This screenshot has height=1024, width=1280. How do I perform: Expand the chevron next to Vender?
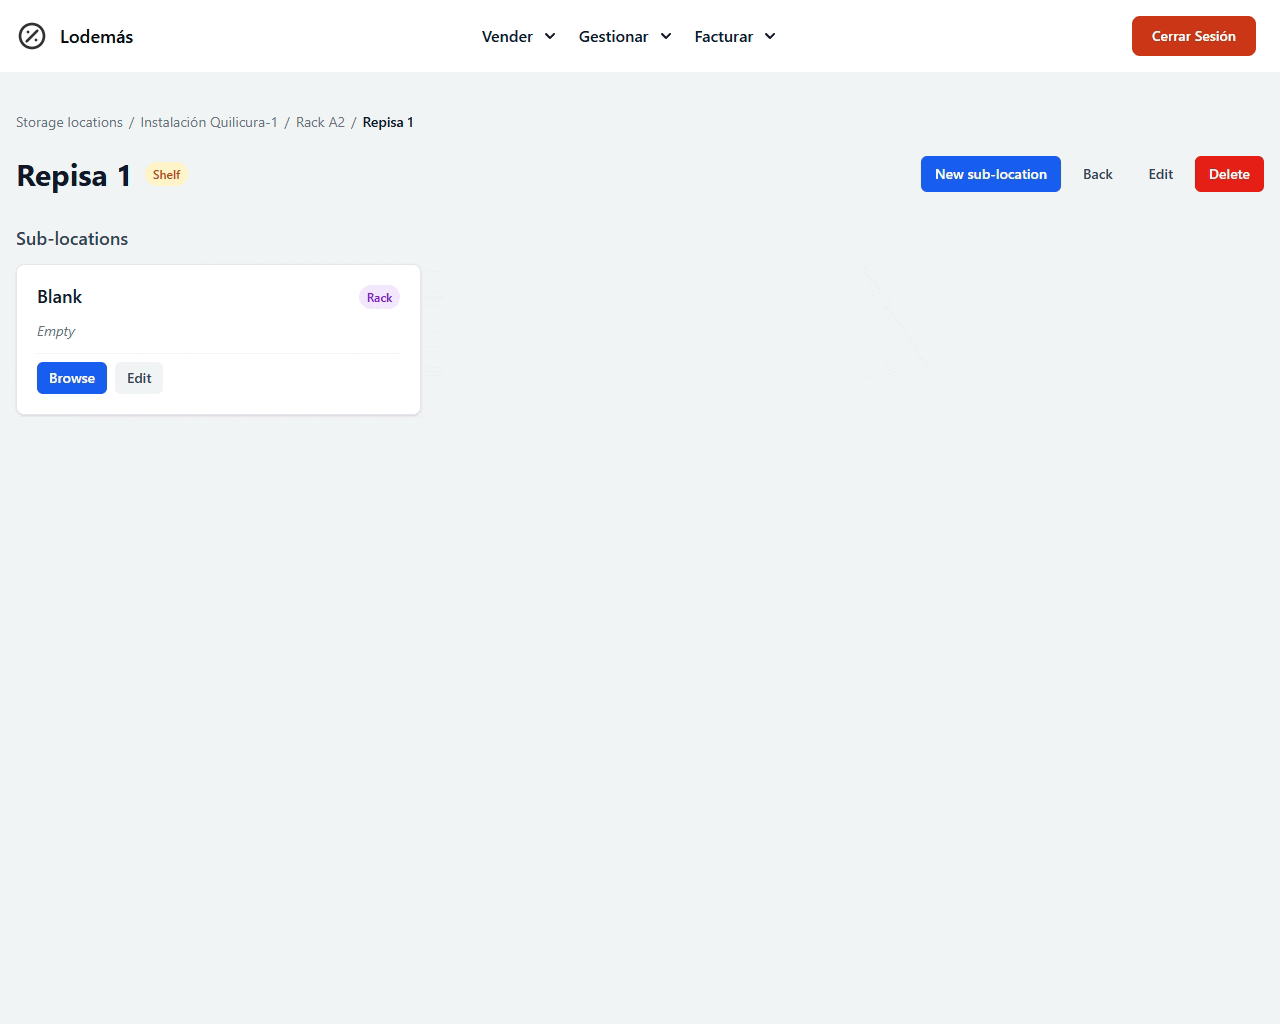pos(550,37)
